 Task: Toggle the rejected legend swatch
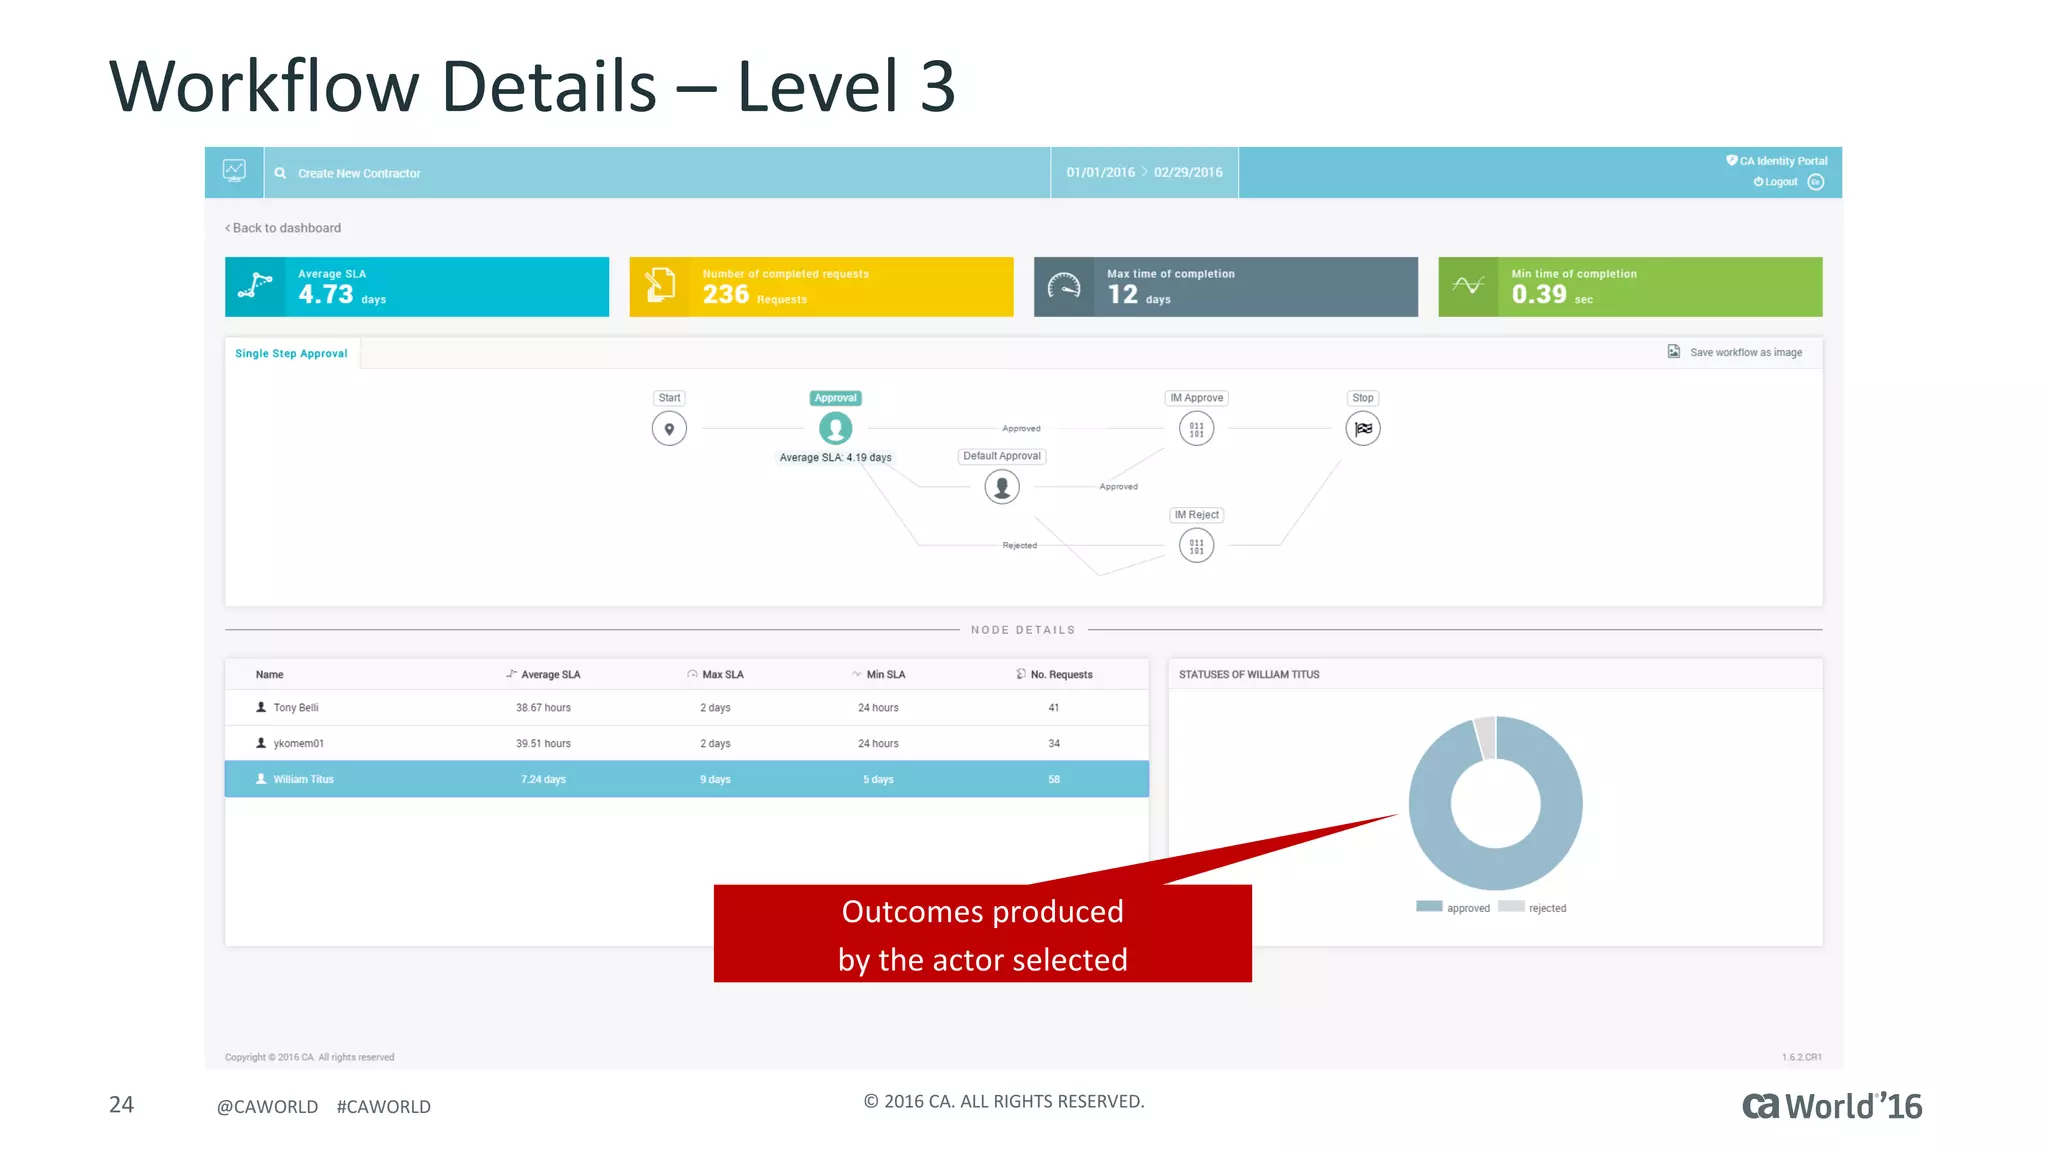[1511, 907]
